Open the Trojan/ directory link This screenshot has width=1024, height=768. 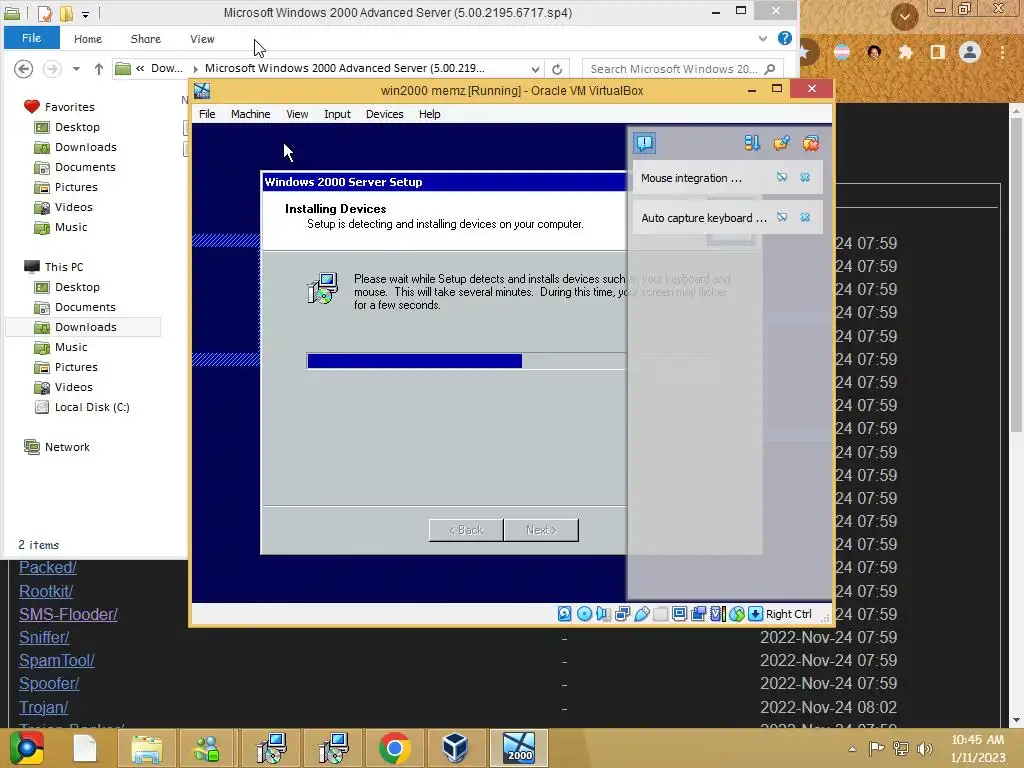tap(43, 707)
